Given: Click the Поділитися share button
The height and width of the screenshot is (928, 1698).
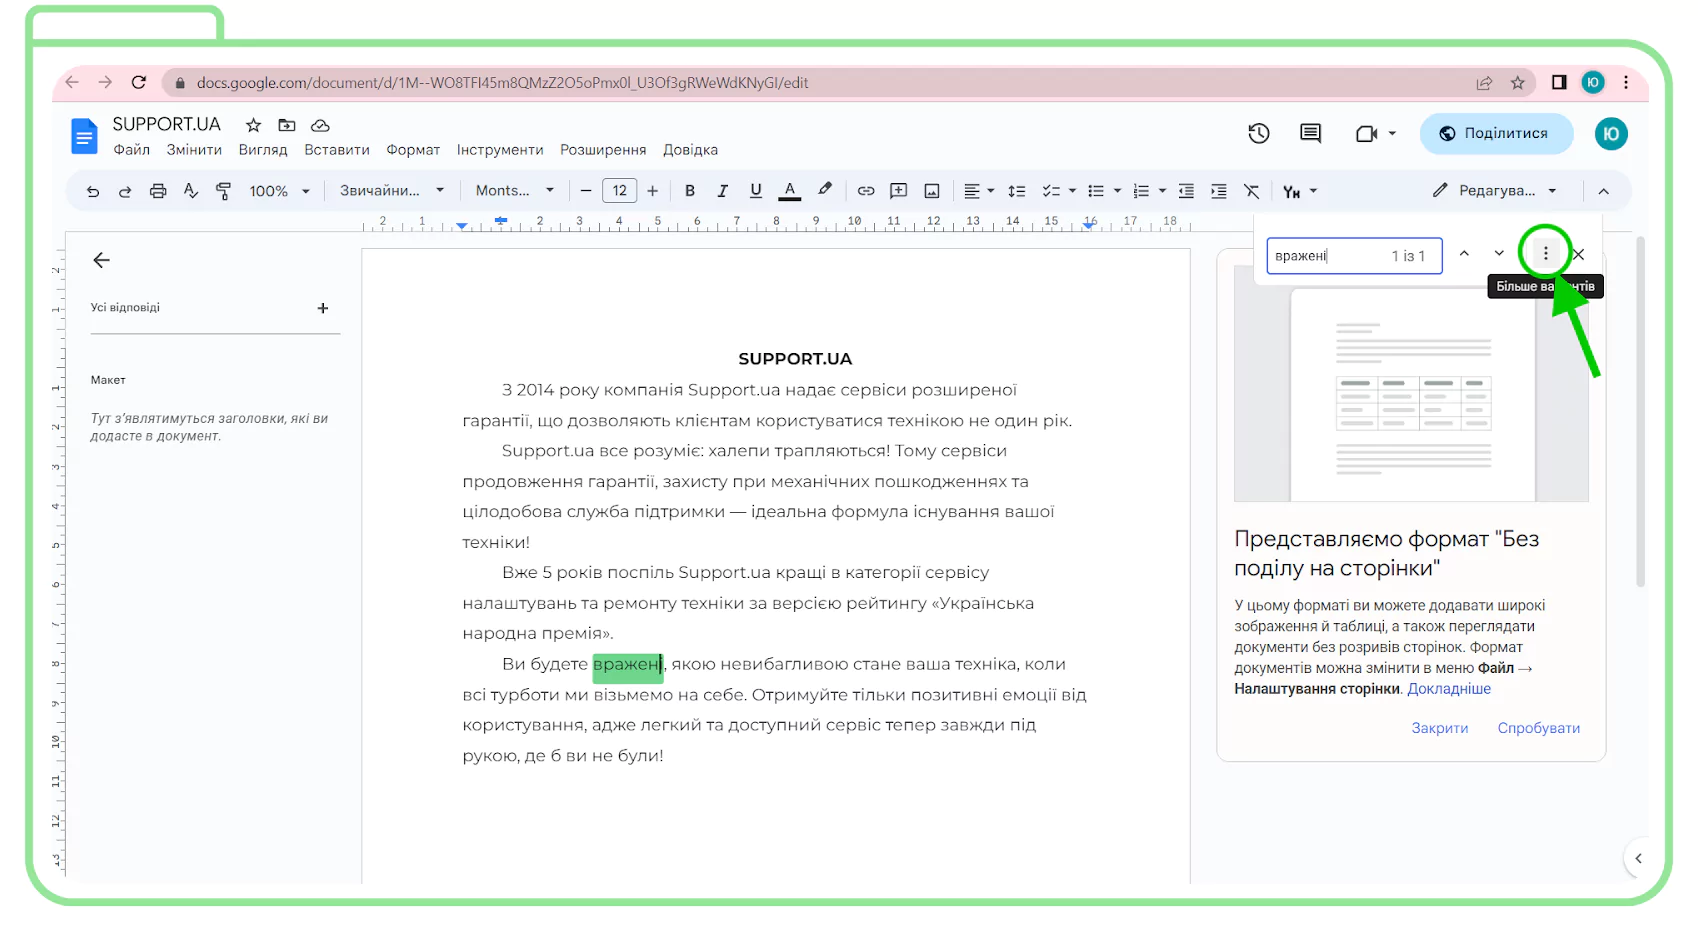Looking at the screenshot, I should pyautogui.click(x=1496, y=133).
